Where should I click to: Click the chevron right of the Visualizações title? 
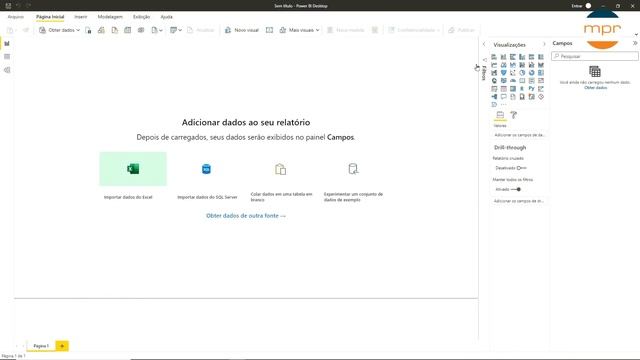click(x=544, y=44)
